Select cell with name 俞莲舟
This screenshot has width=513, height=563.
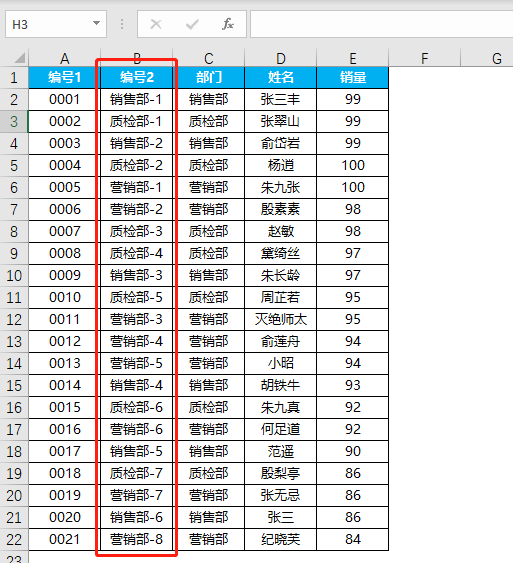(x=281, y=341)
